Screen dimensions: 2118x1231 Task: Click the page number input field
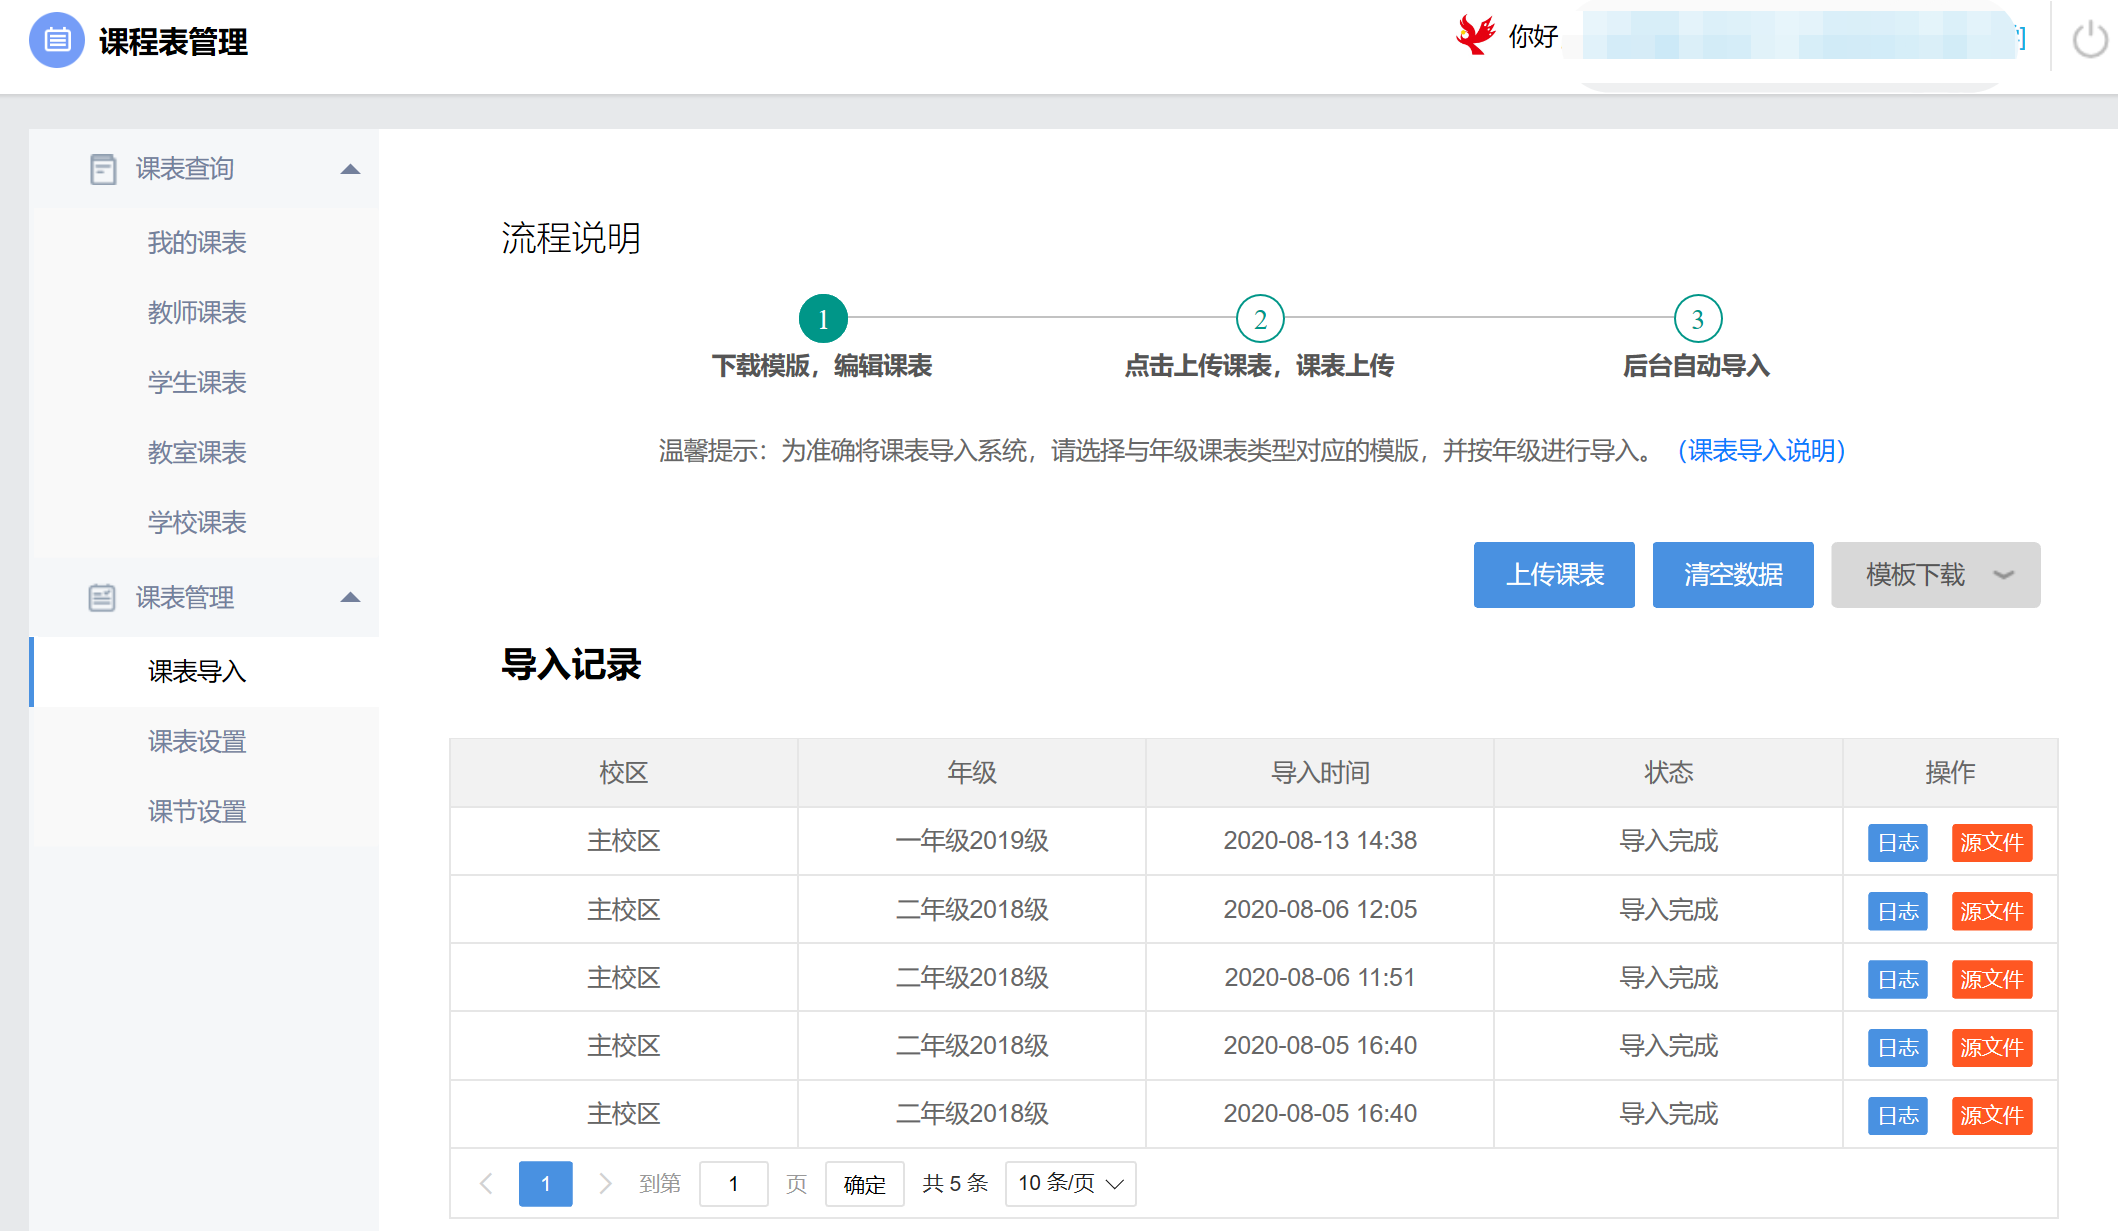733,1184
